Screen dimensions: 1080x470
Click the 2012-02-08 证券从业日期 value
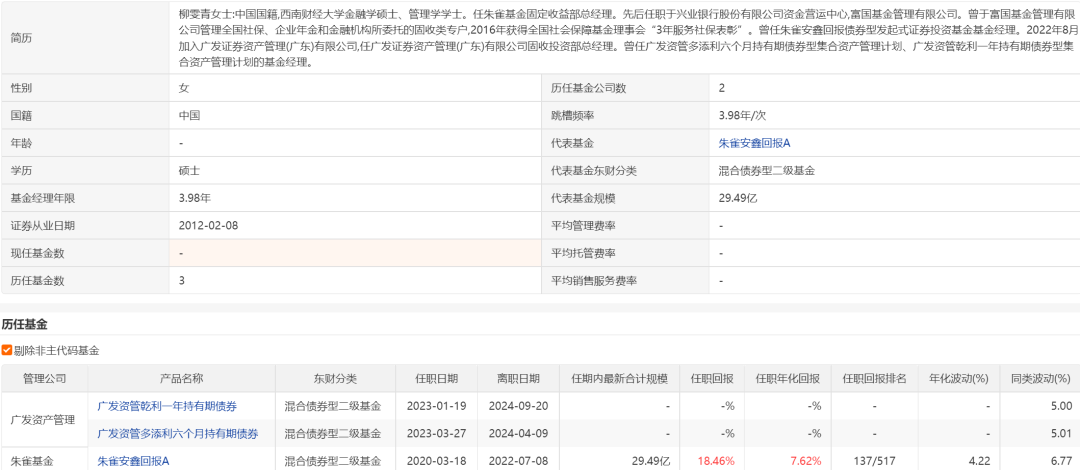209,225
